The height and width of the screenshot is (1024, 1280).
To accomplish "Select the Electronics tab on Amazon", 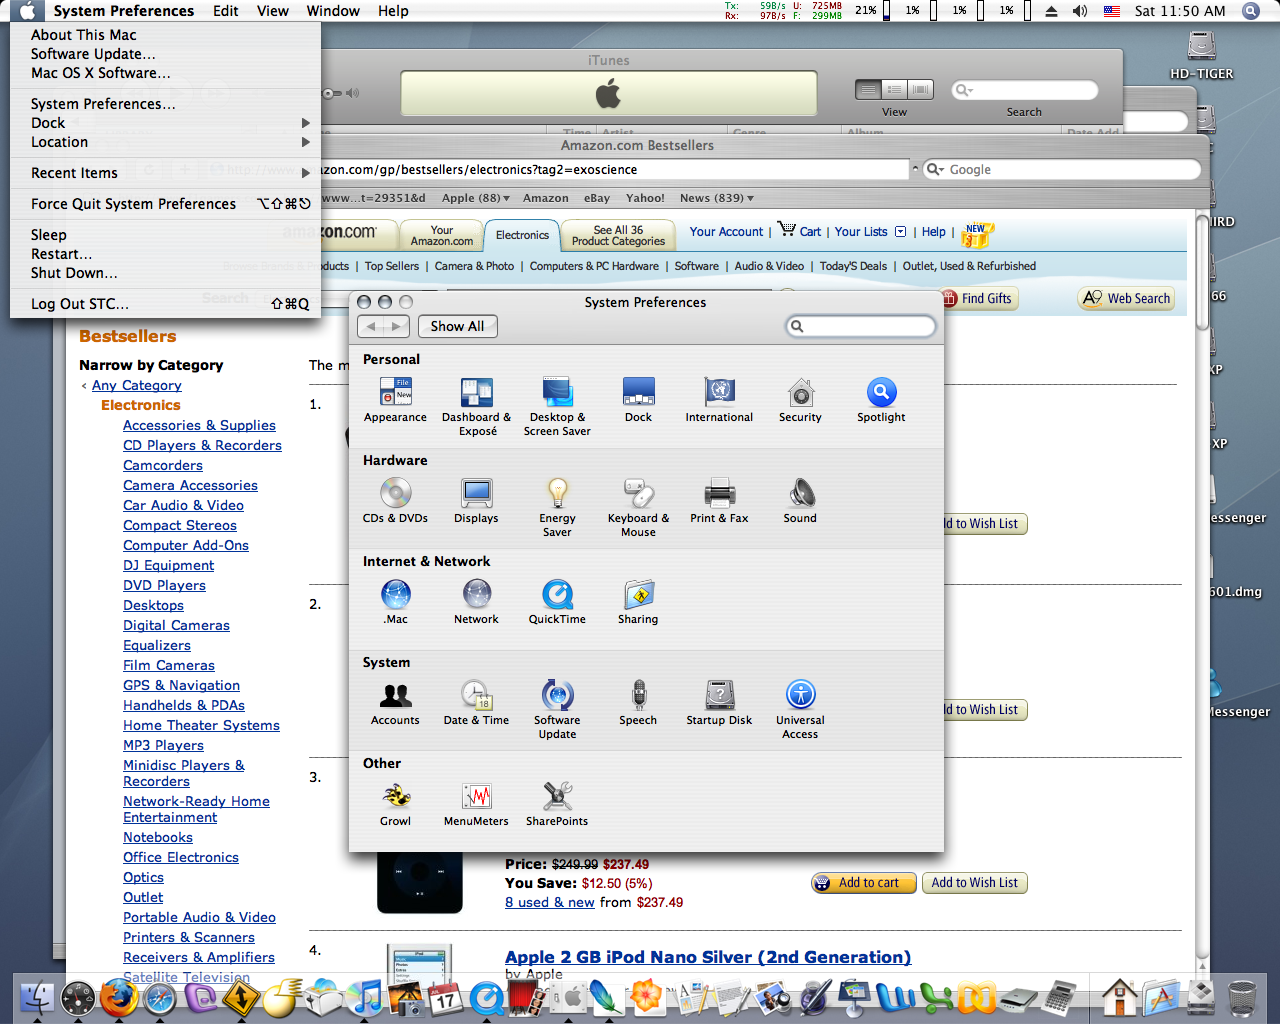I will click(522, 235).
